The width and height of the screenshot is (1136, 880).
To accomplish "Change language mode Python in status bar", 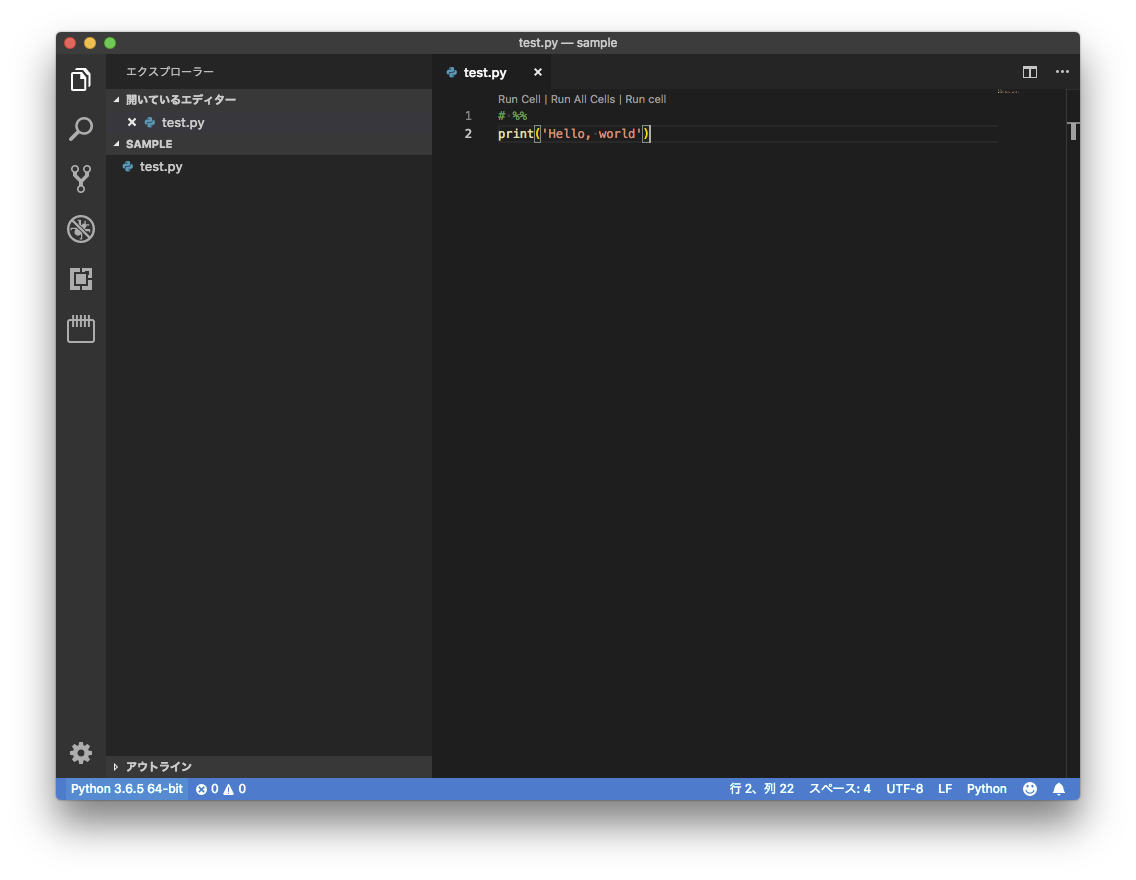I will point(987,789).
